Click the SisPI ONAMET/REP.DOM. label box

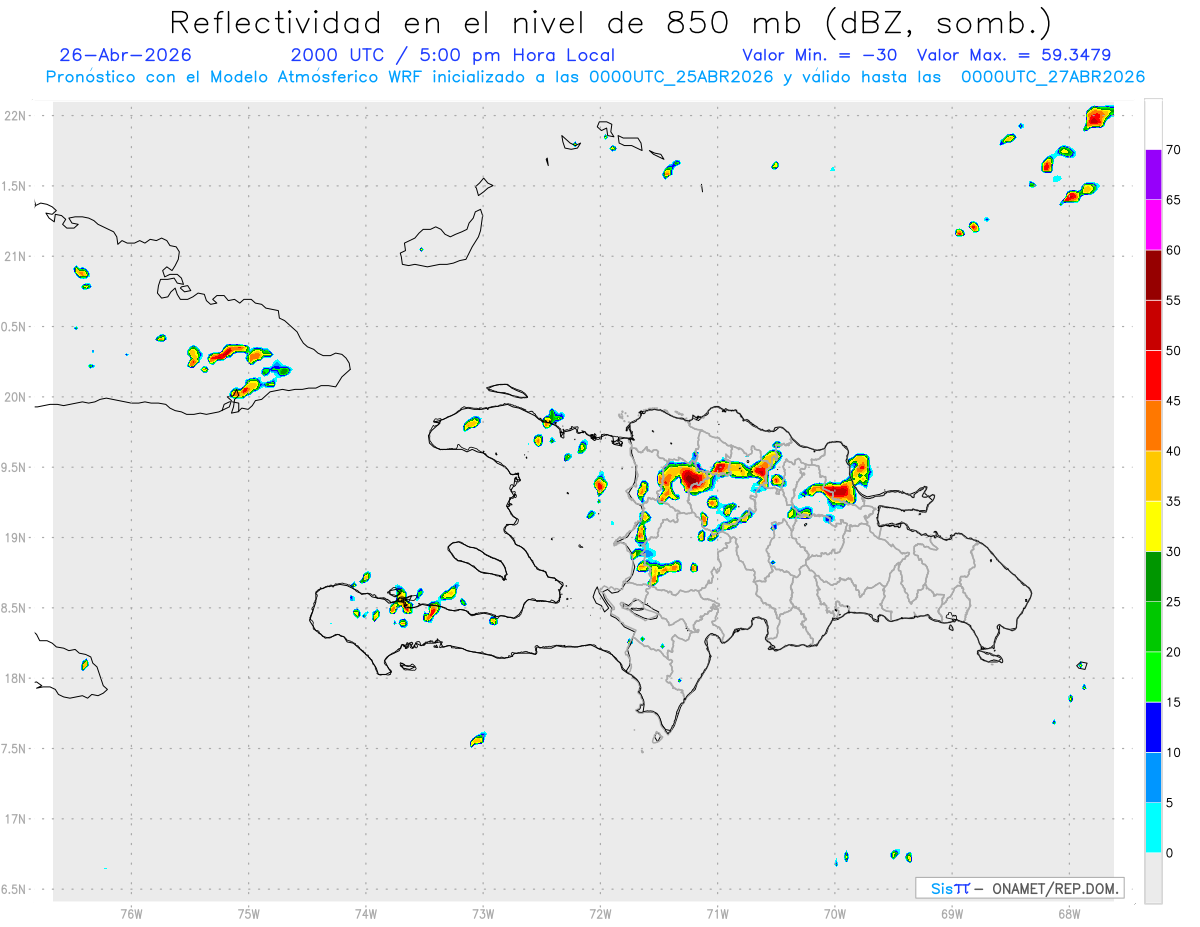[1019, 888]
